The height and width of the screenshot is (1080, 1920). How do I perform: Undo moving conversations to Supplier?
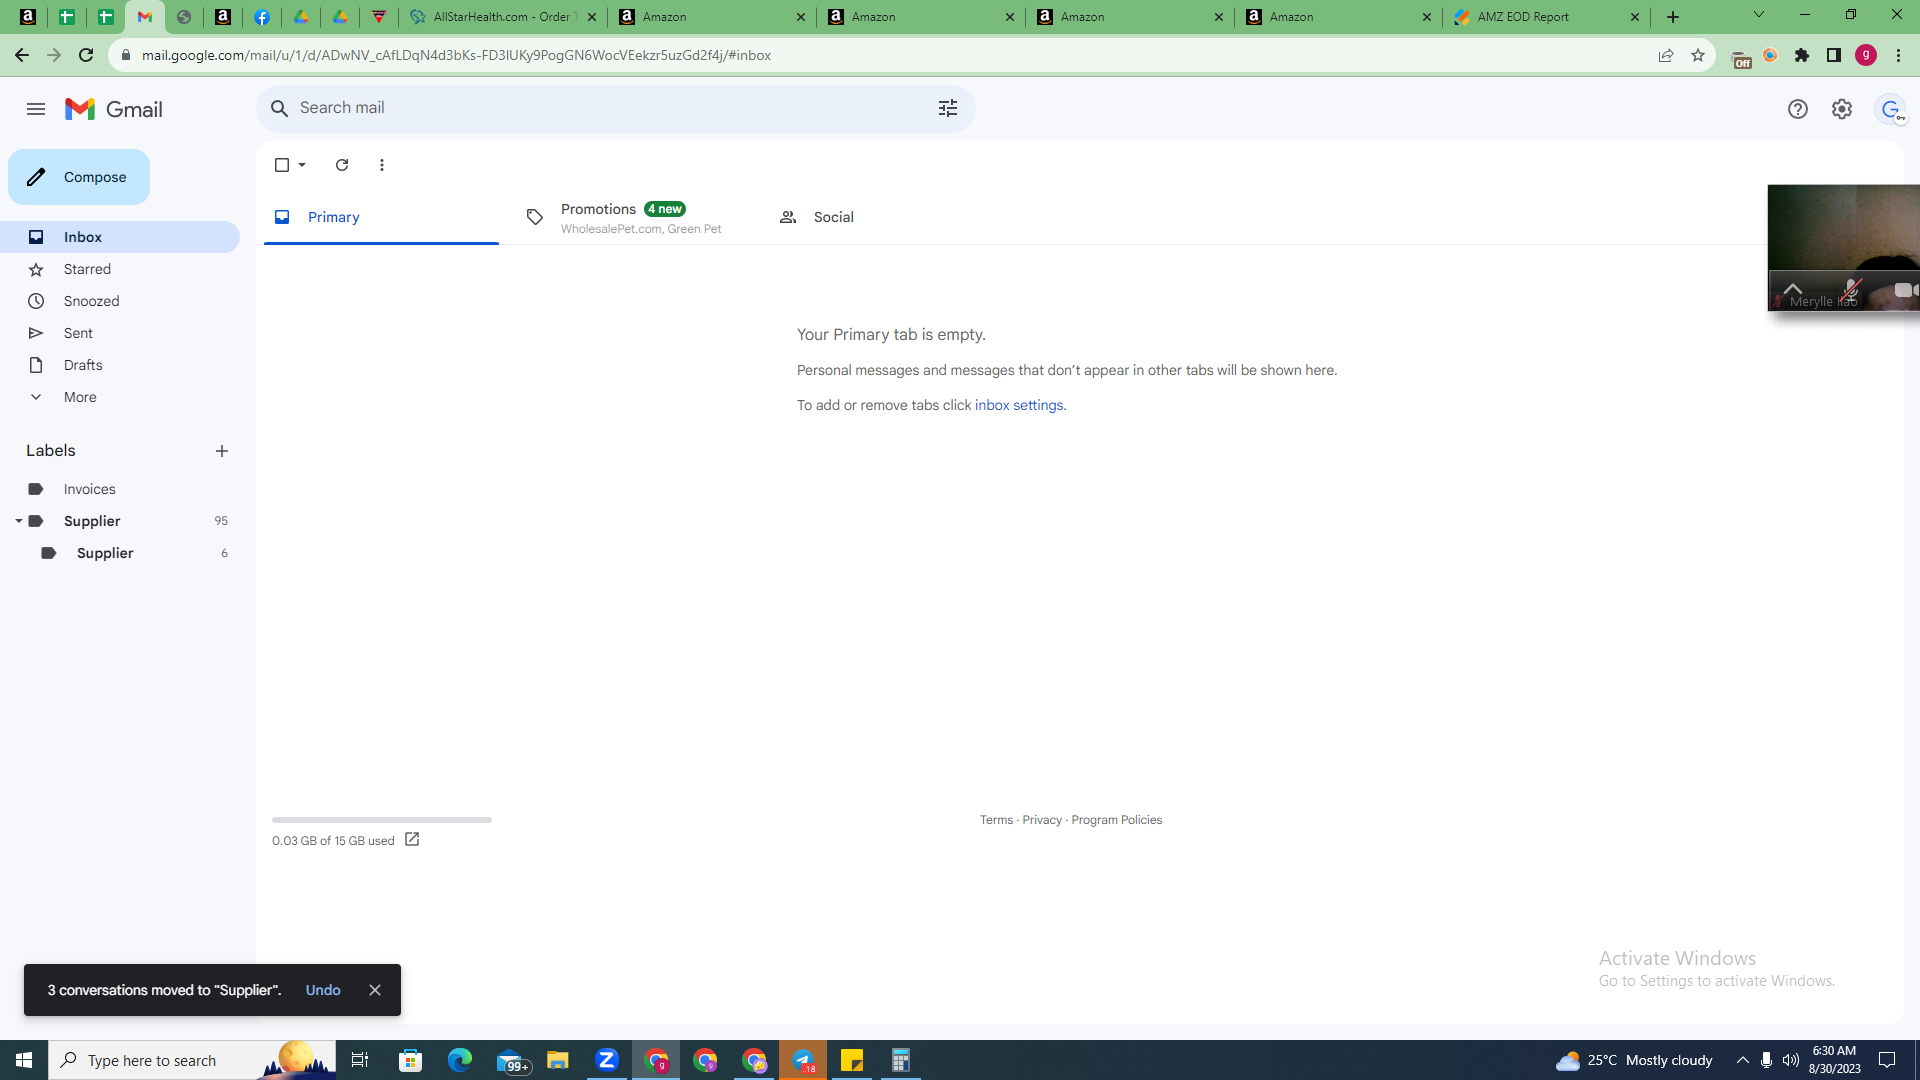323,990
